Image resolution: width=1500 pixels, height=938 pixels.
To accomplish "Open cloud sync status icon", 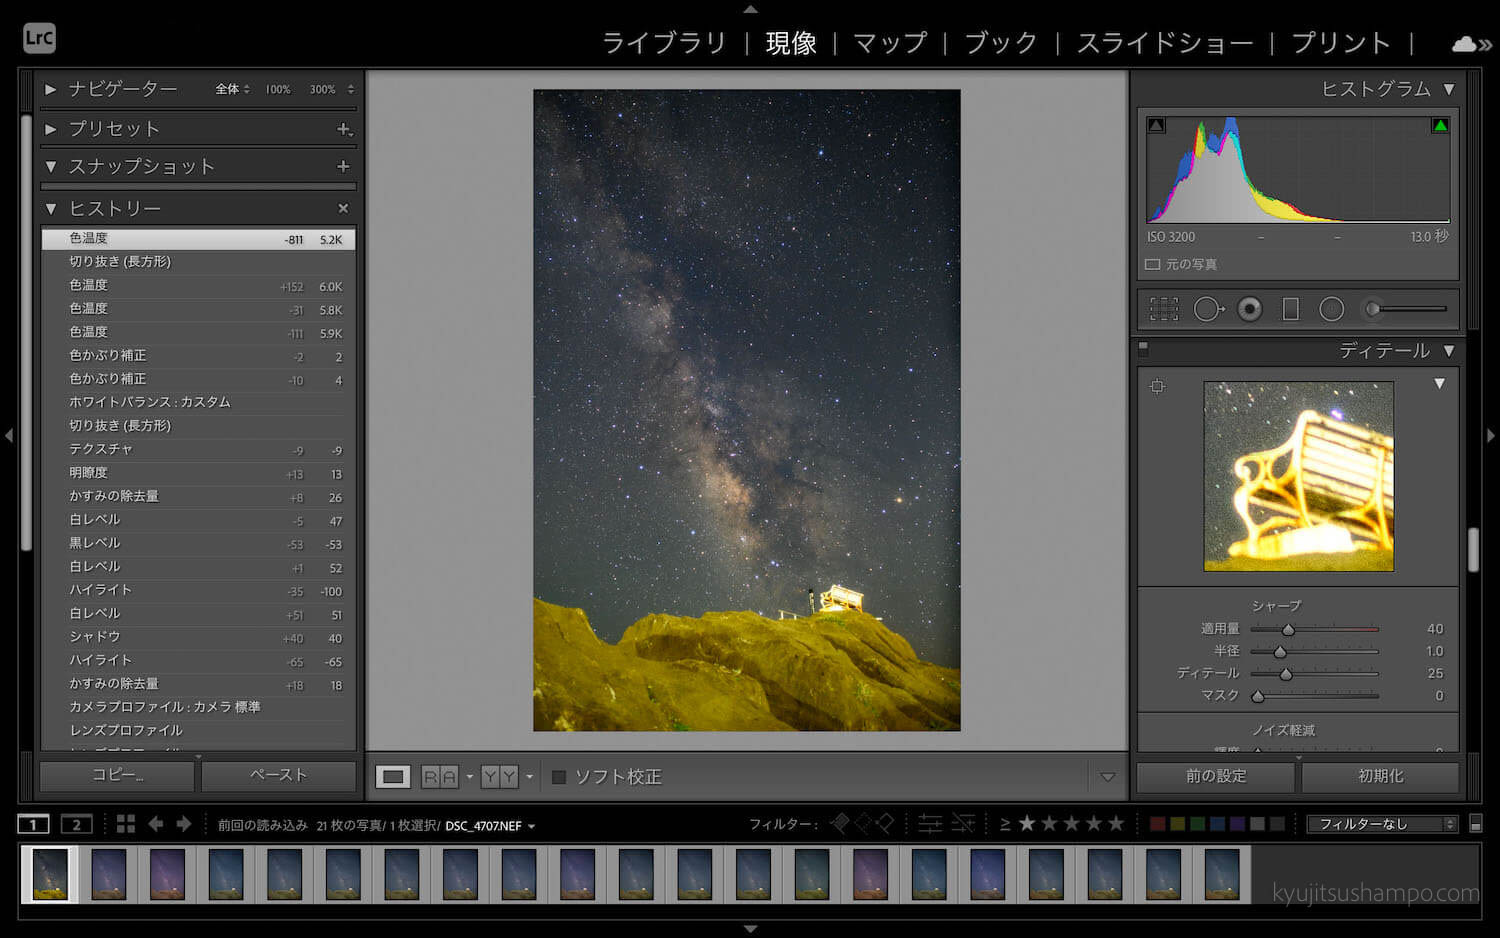I will coord(1464,44).
